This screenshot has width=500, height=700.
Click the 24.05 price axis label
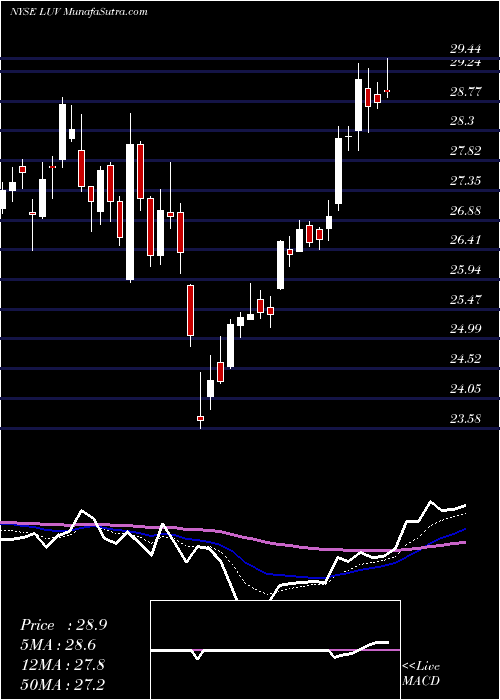click(466, 389)
